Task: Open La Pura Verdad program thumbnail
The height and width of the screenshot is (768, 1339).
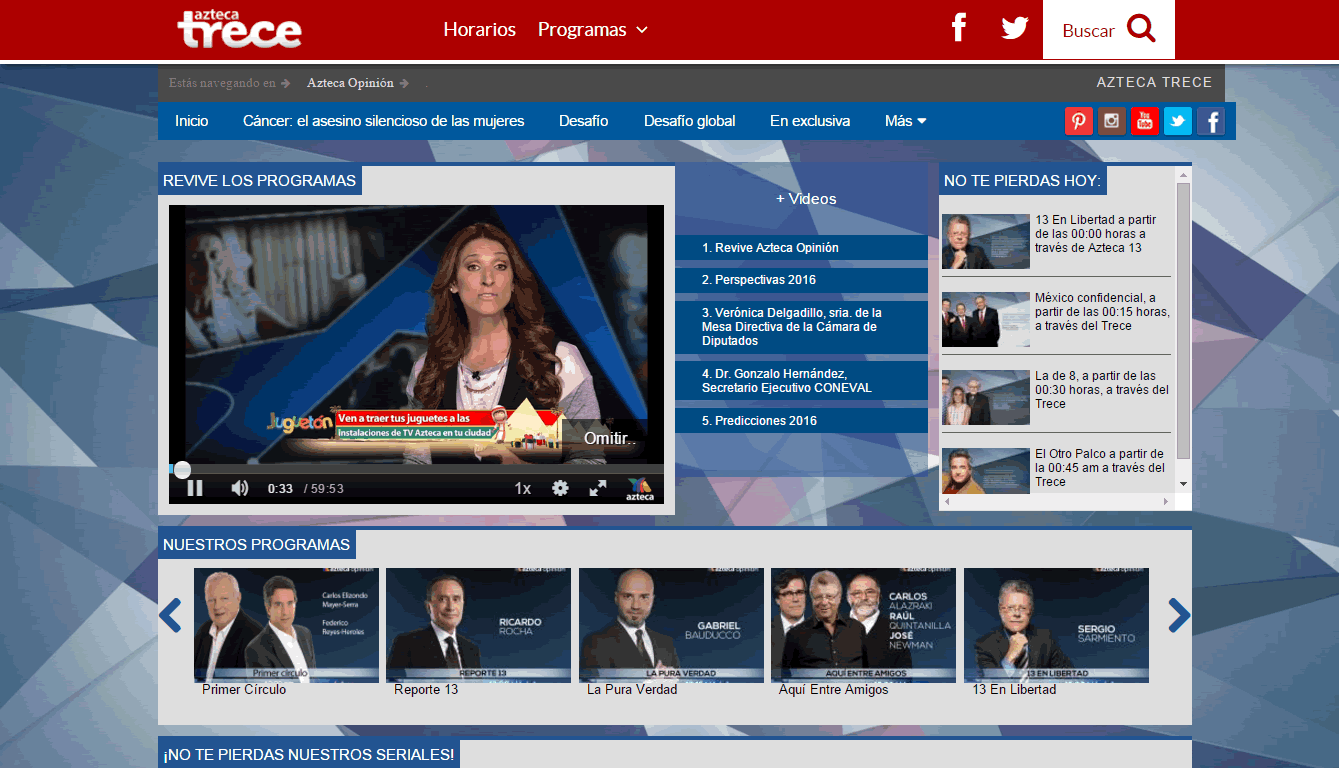Action: coord(671,625)
